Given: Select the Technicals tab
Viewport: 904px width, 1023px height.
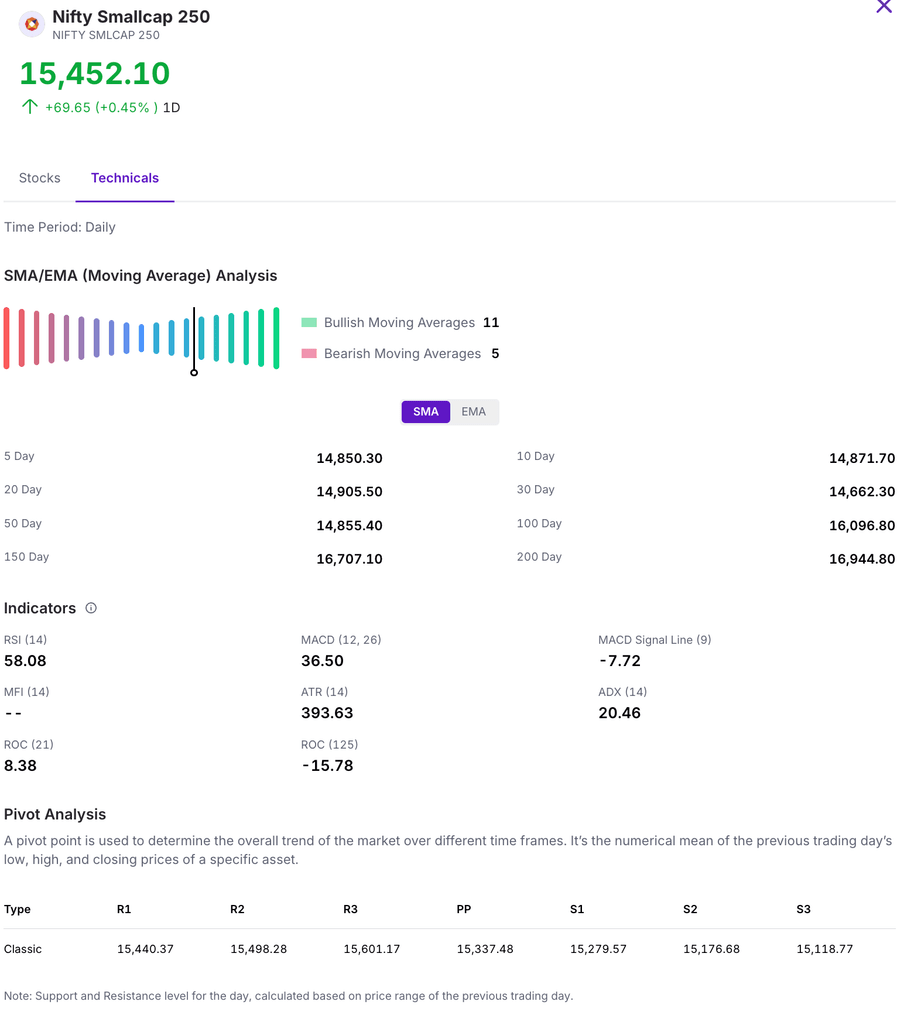Looking at the screenshot, I should point(125,178).
